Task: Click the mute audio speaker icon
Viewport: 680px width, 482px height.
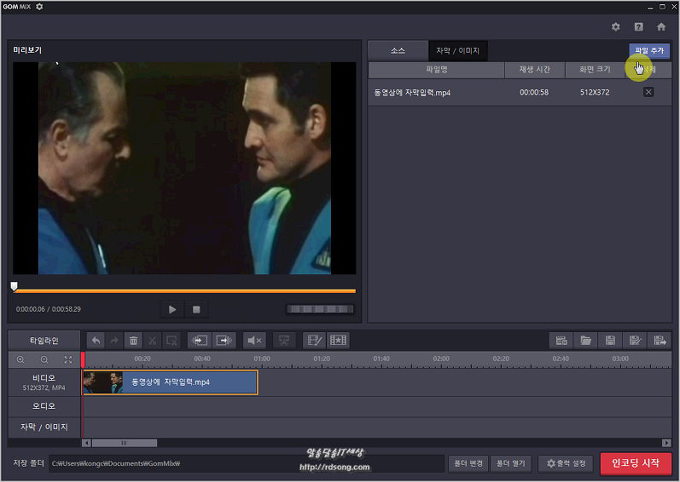Action: click(255, 341)
